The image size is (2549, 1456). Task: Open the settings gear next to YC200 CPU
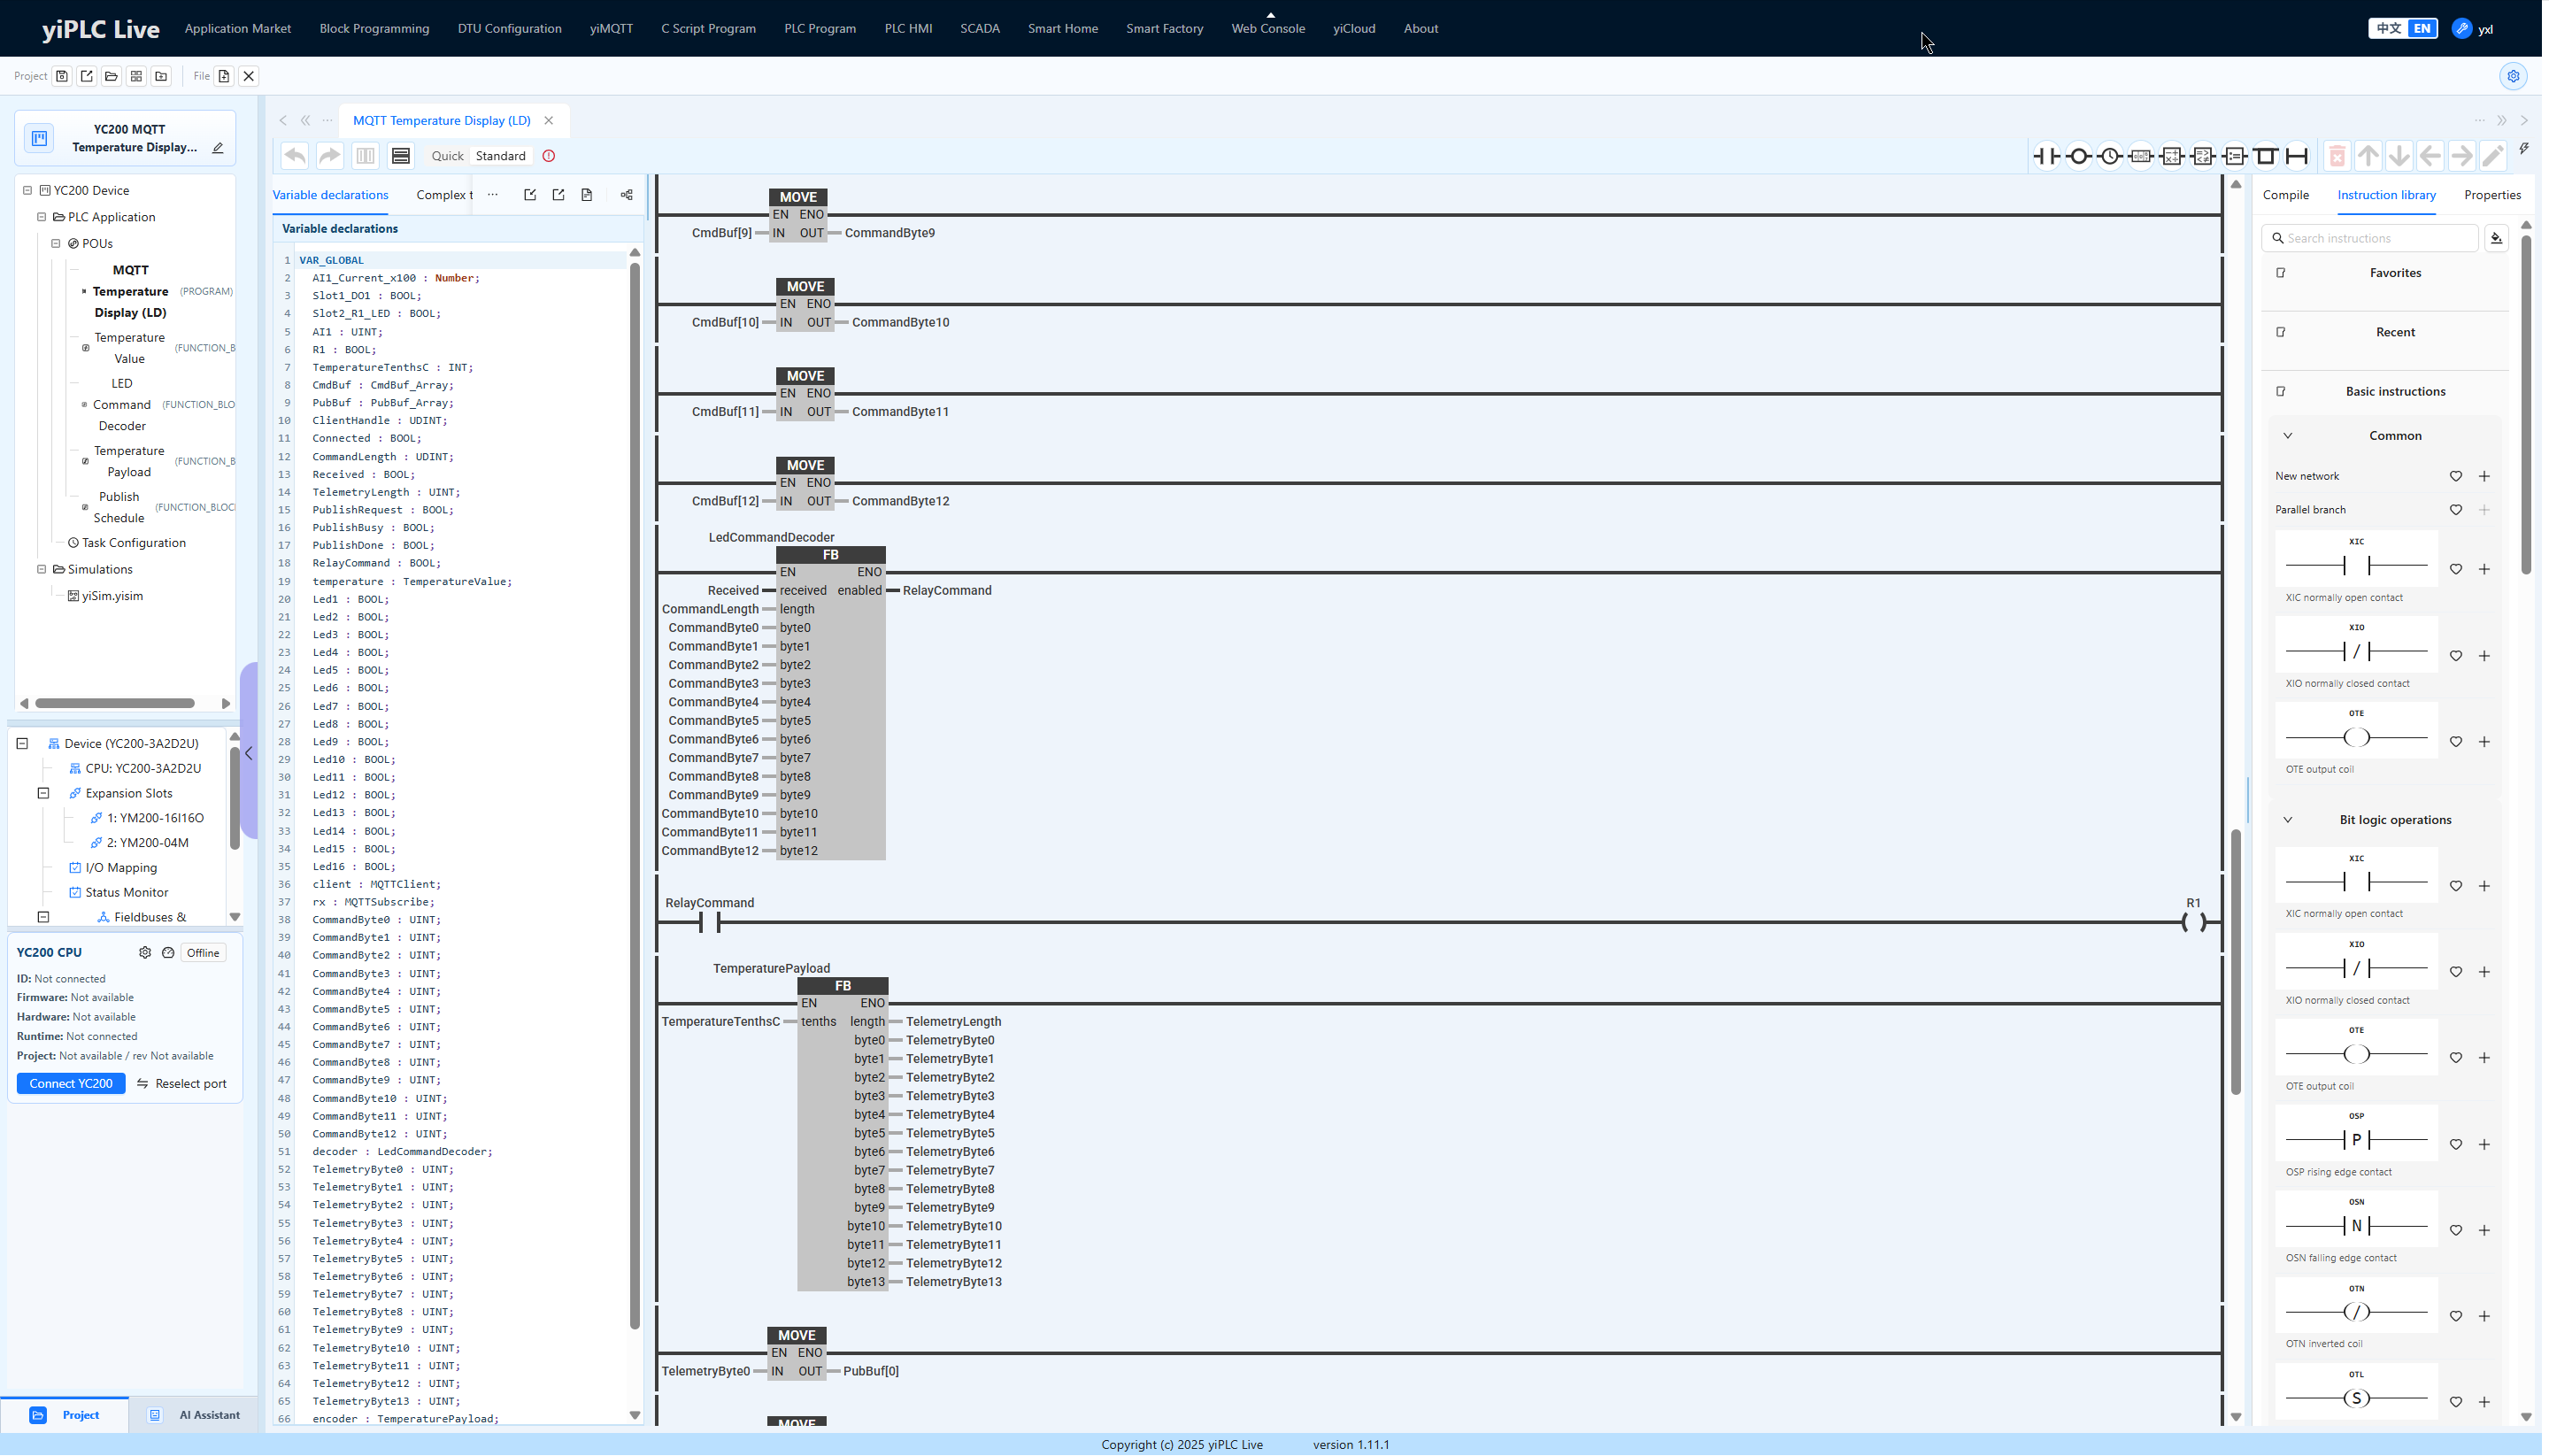pos(145,953)
